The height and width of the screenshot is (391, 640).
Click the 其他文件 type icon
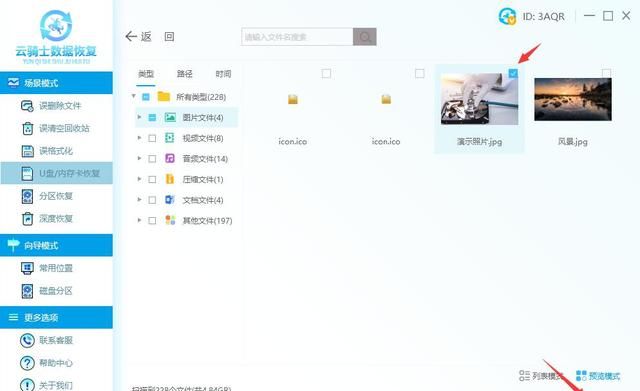pyautogui.click(x=170, y=220)
